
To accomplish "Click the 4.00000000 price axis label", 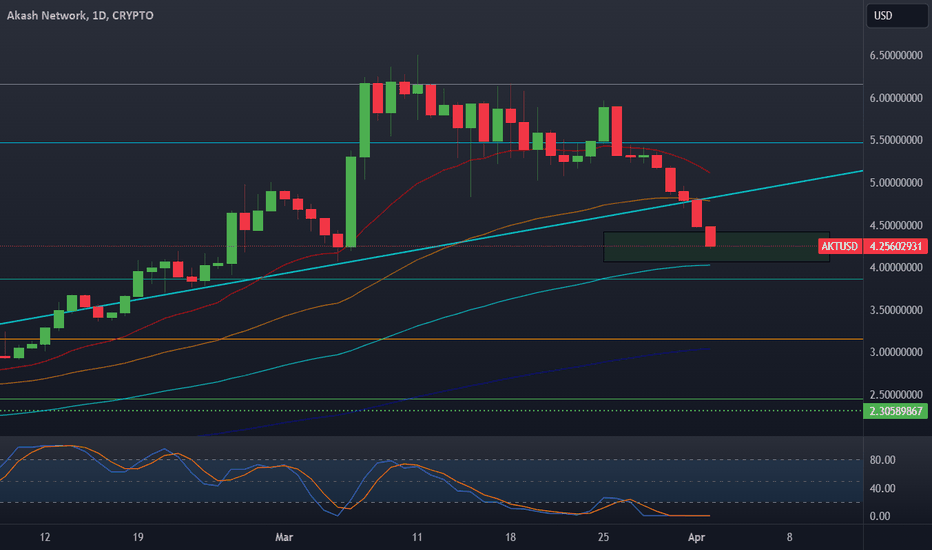I will click(896, 268).
